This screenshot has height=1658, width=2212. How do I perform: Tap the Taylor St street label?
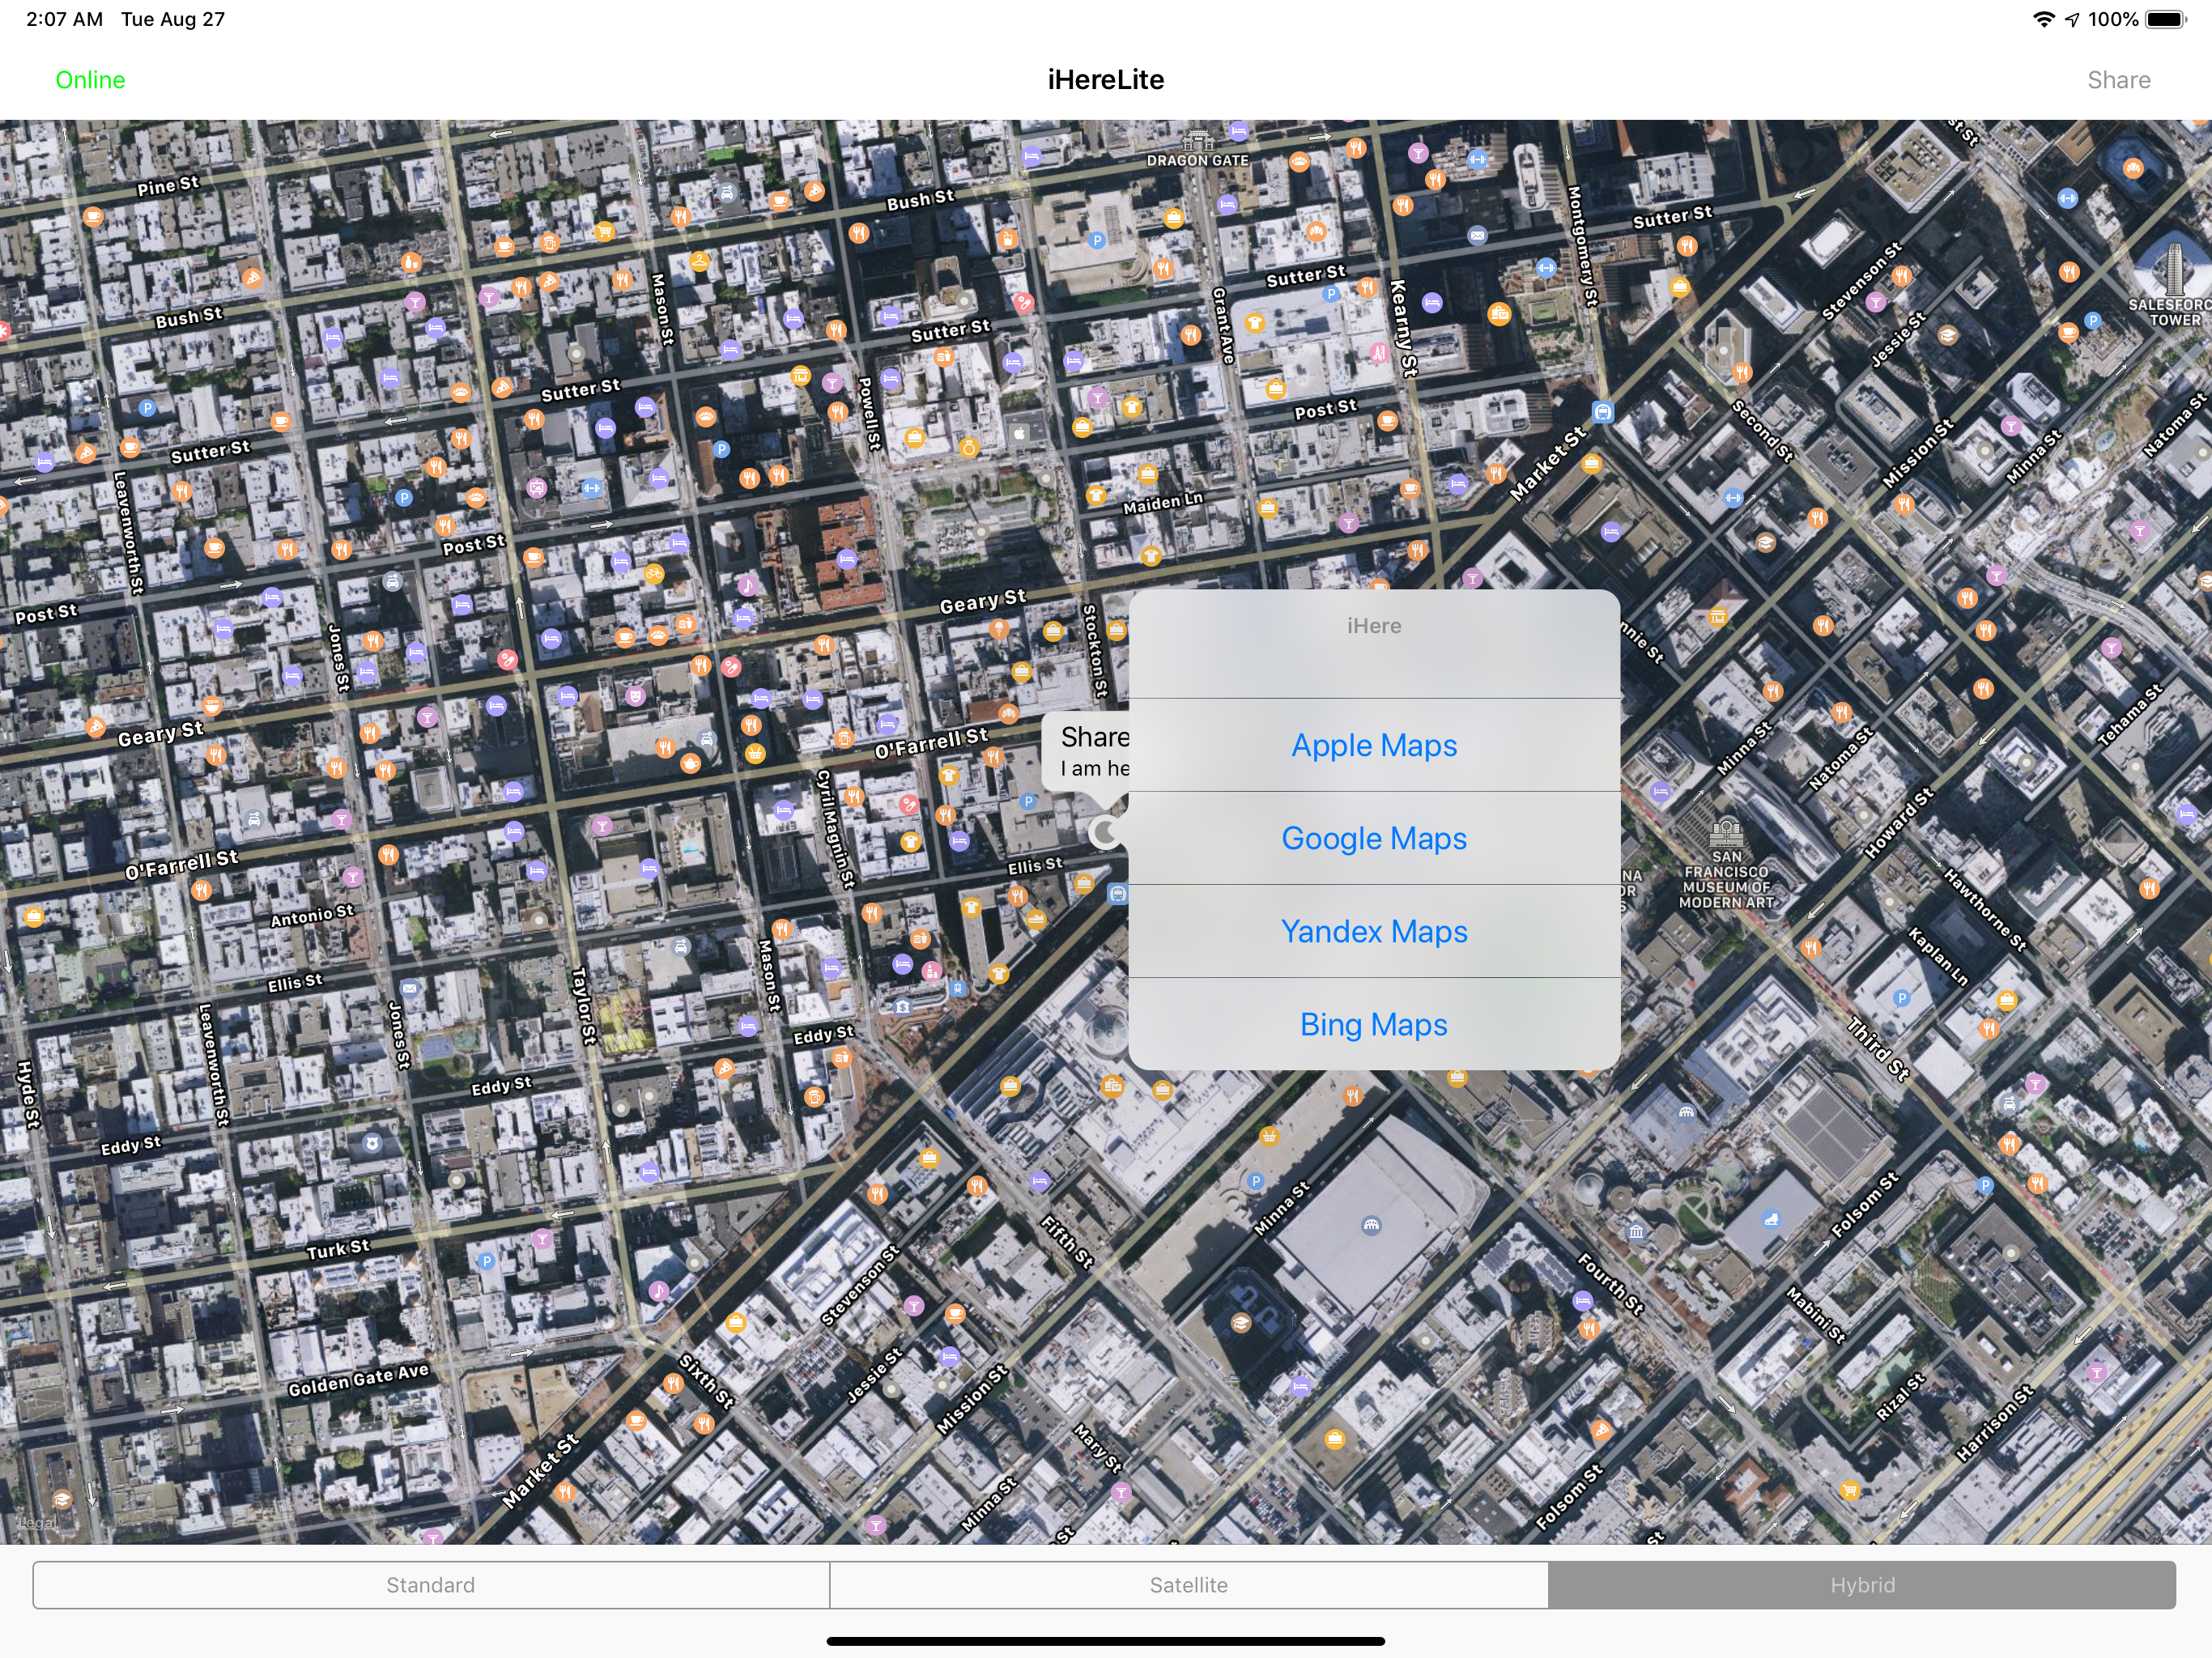583,1005
